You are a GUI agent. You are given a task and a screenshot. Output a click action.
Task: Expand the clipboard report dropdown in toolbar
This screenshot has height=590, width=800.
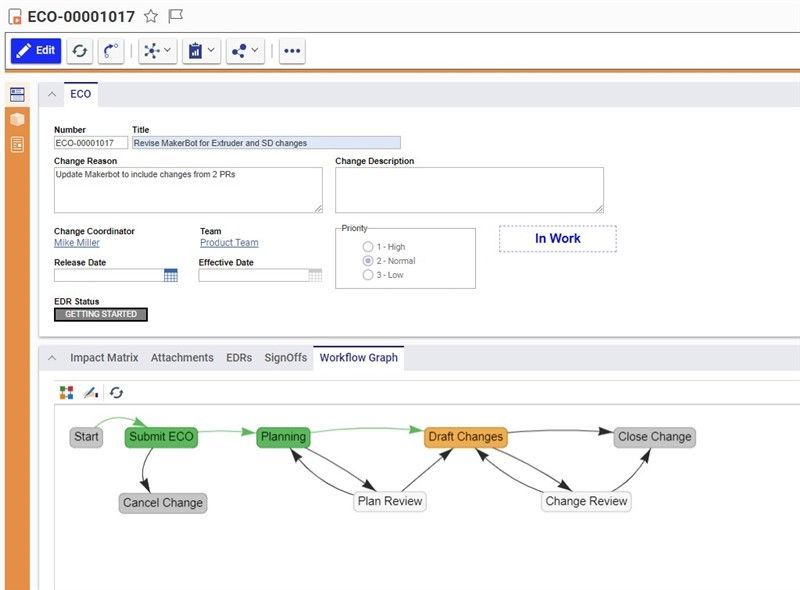(x=201, y=50)
